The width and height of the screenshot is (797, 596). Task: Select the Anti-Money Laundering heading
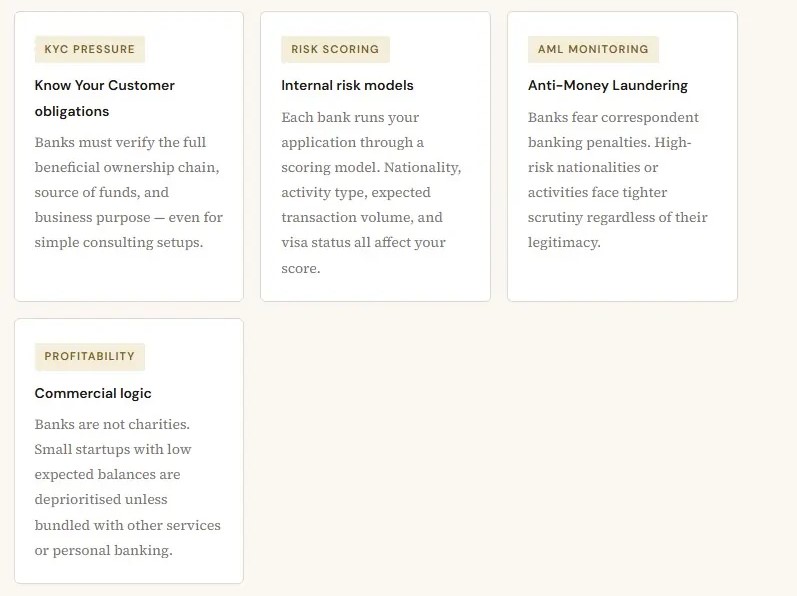tap(608, 85)
